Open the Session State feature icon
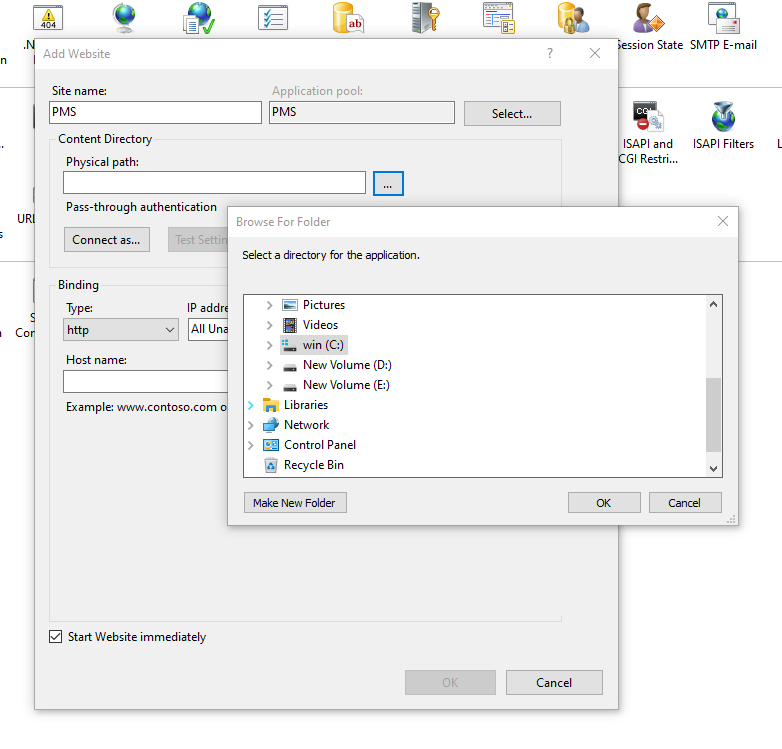This screenshot has width=782, height=749. 648,19
